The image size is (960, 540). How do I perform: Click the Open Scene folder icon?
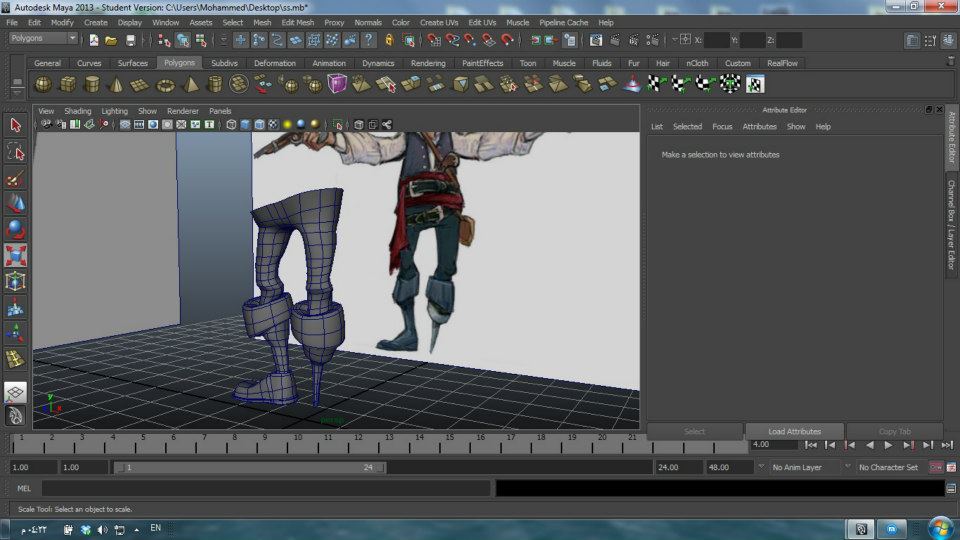111,40
